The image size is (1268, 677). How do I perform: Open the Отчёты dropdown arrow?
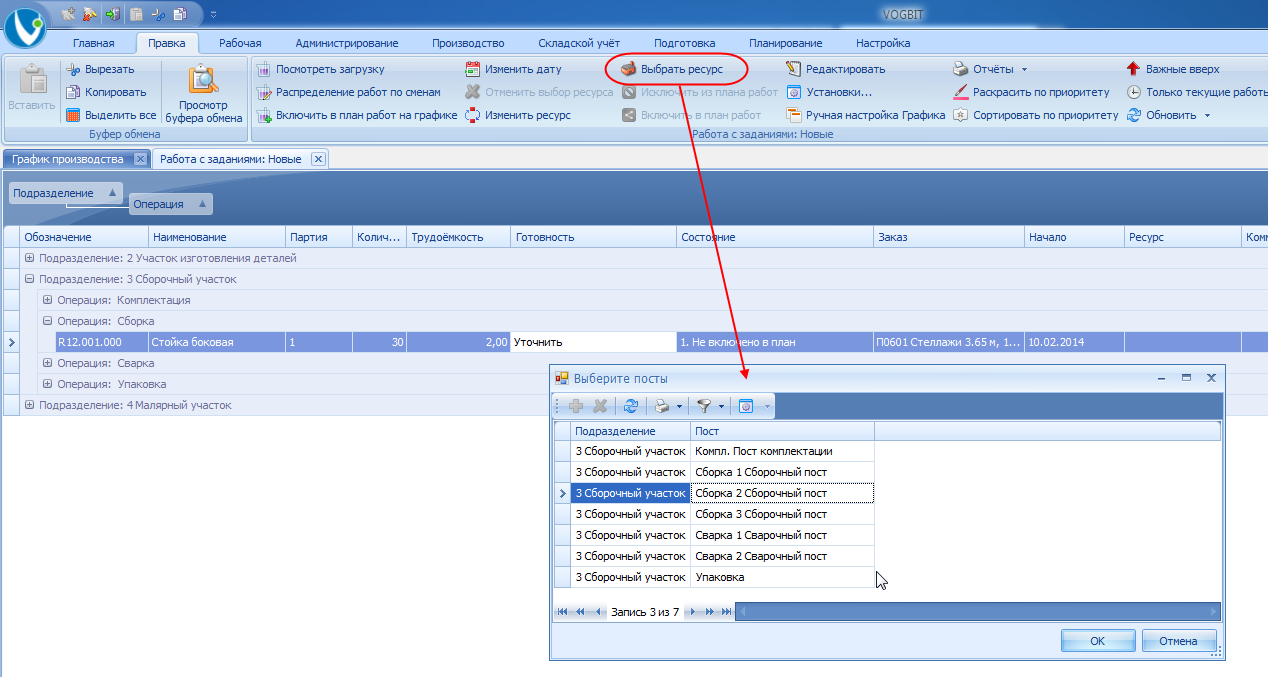point(1024,70)
